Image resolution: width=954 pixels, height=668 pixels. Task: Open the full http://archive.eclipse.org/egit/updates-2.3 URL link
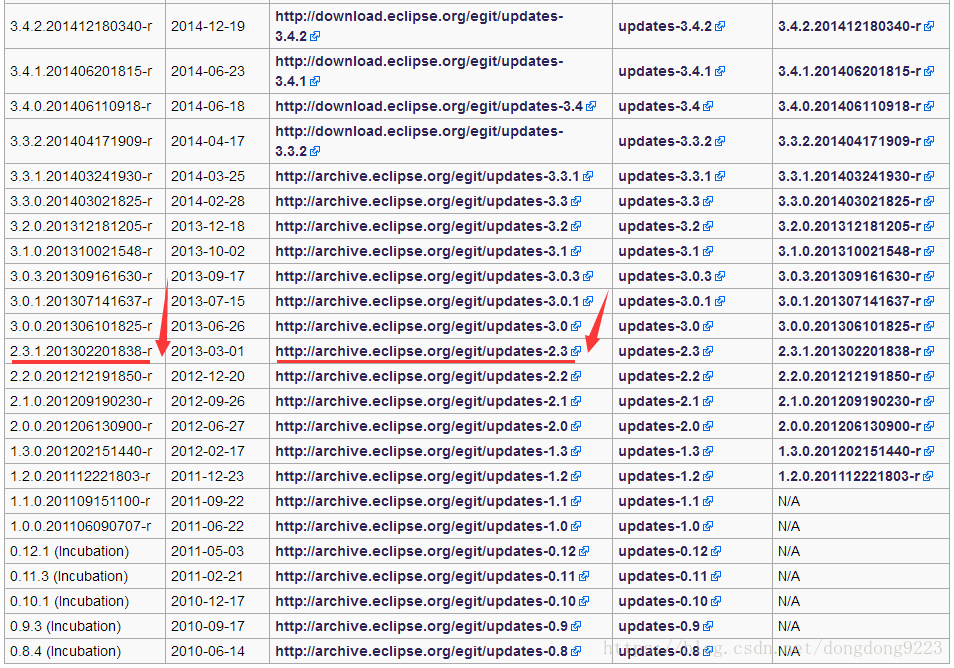click(x=428, y=351)
